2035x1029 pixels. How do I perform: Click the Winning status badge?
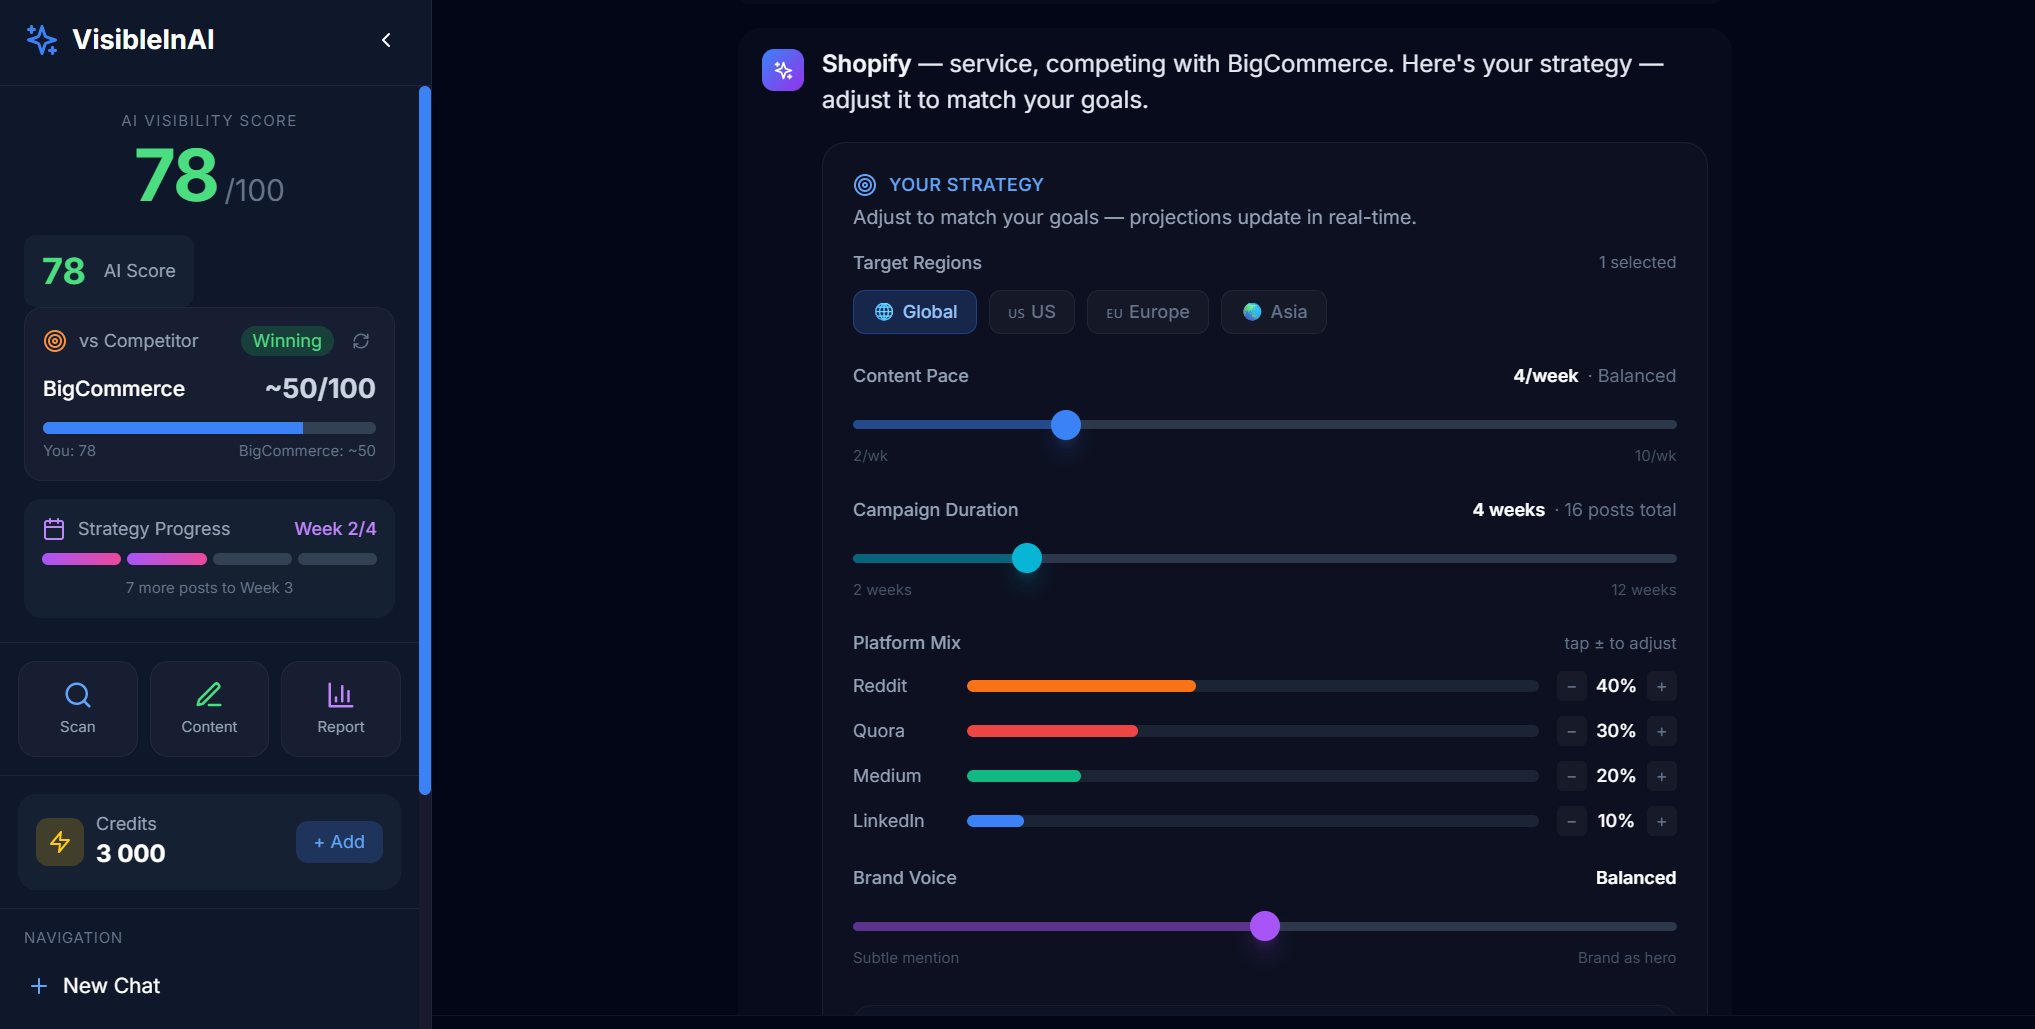[x=287, y=341]
